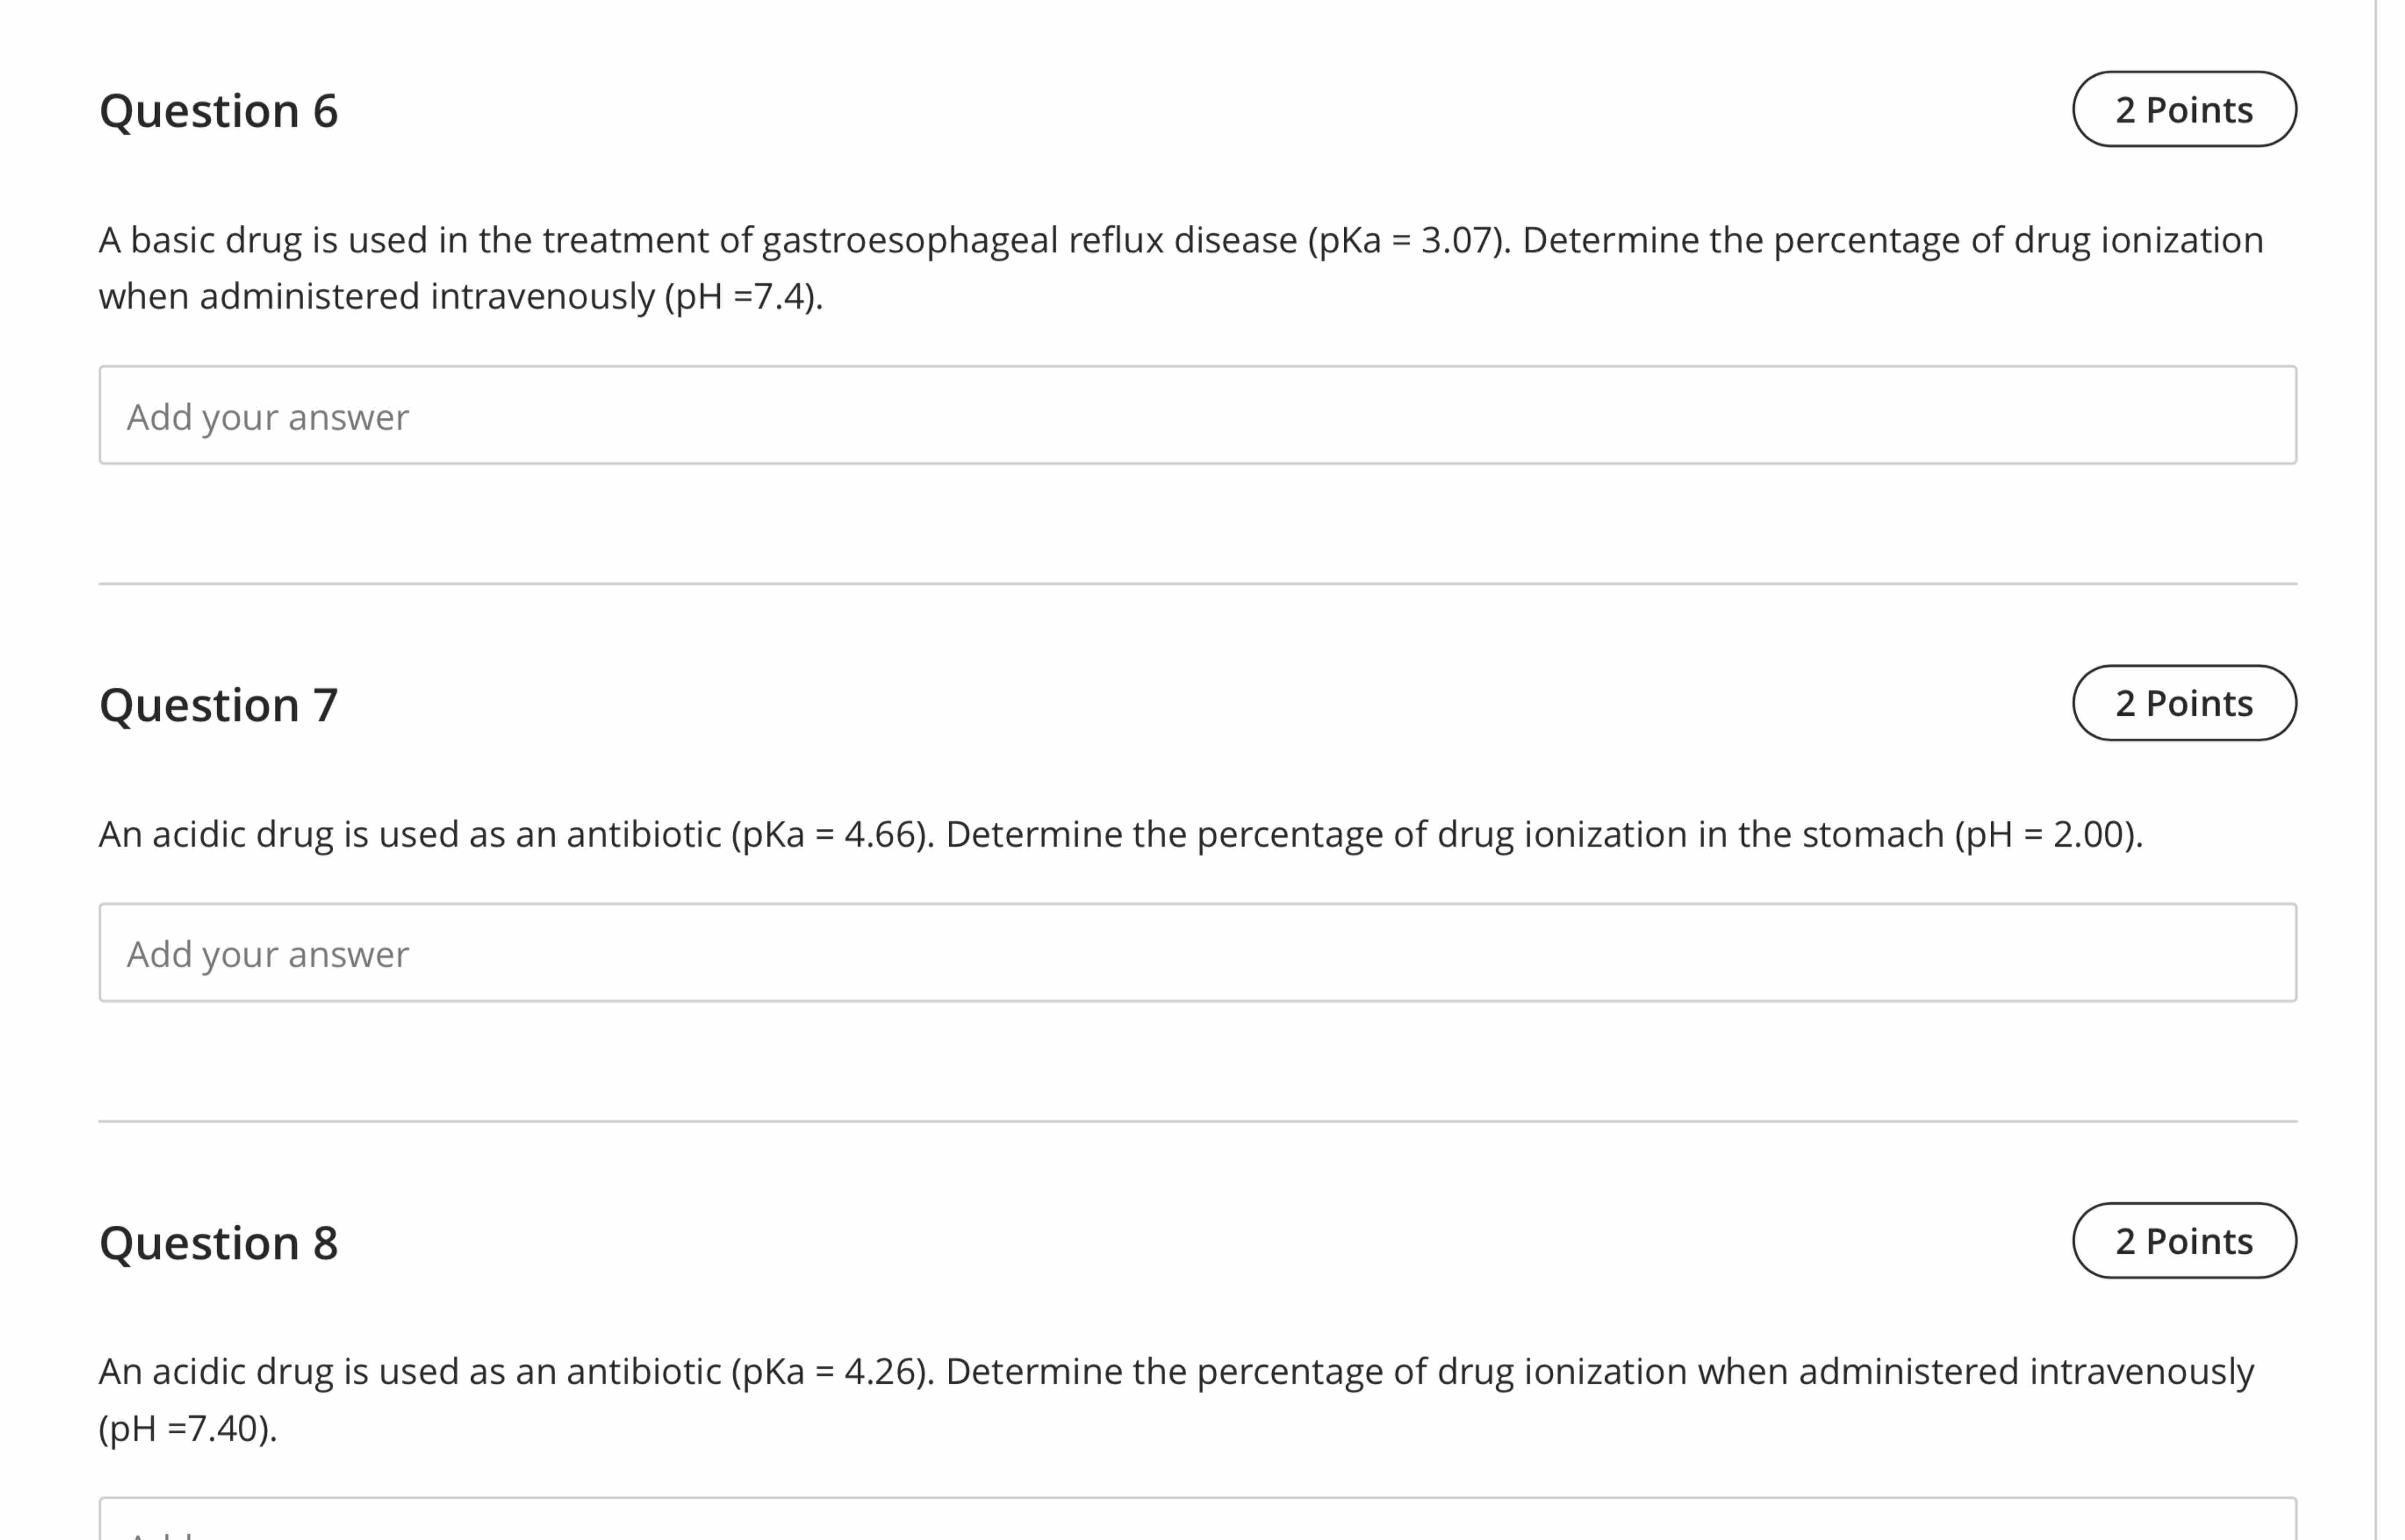Select the Question 8 heading
This screenshot has height=1540, width=2405.
coord(219,1242)
